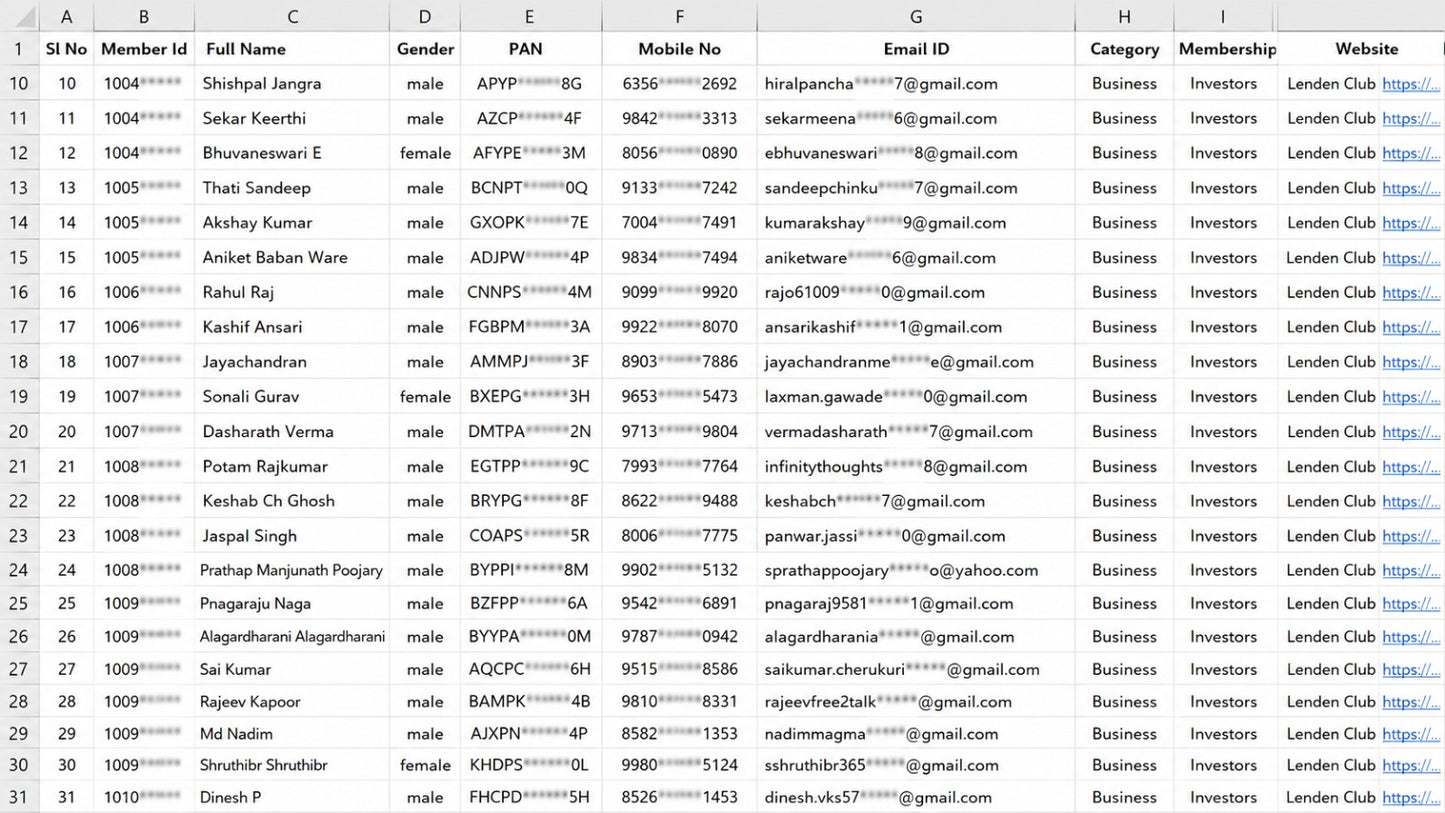
Task: Select column G header
Action: (916, 16)
